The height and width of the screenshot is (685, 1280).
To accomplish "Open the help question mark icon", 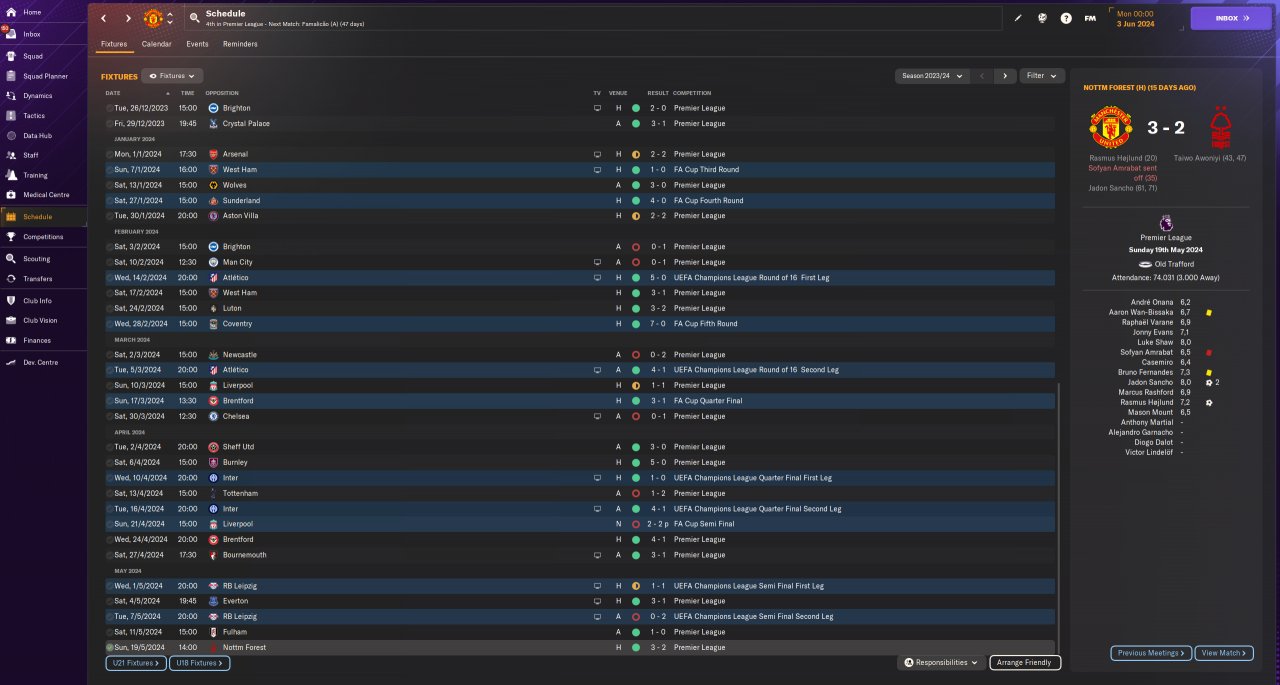I will [x=1066, y=18].
